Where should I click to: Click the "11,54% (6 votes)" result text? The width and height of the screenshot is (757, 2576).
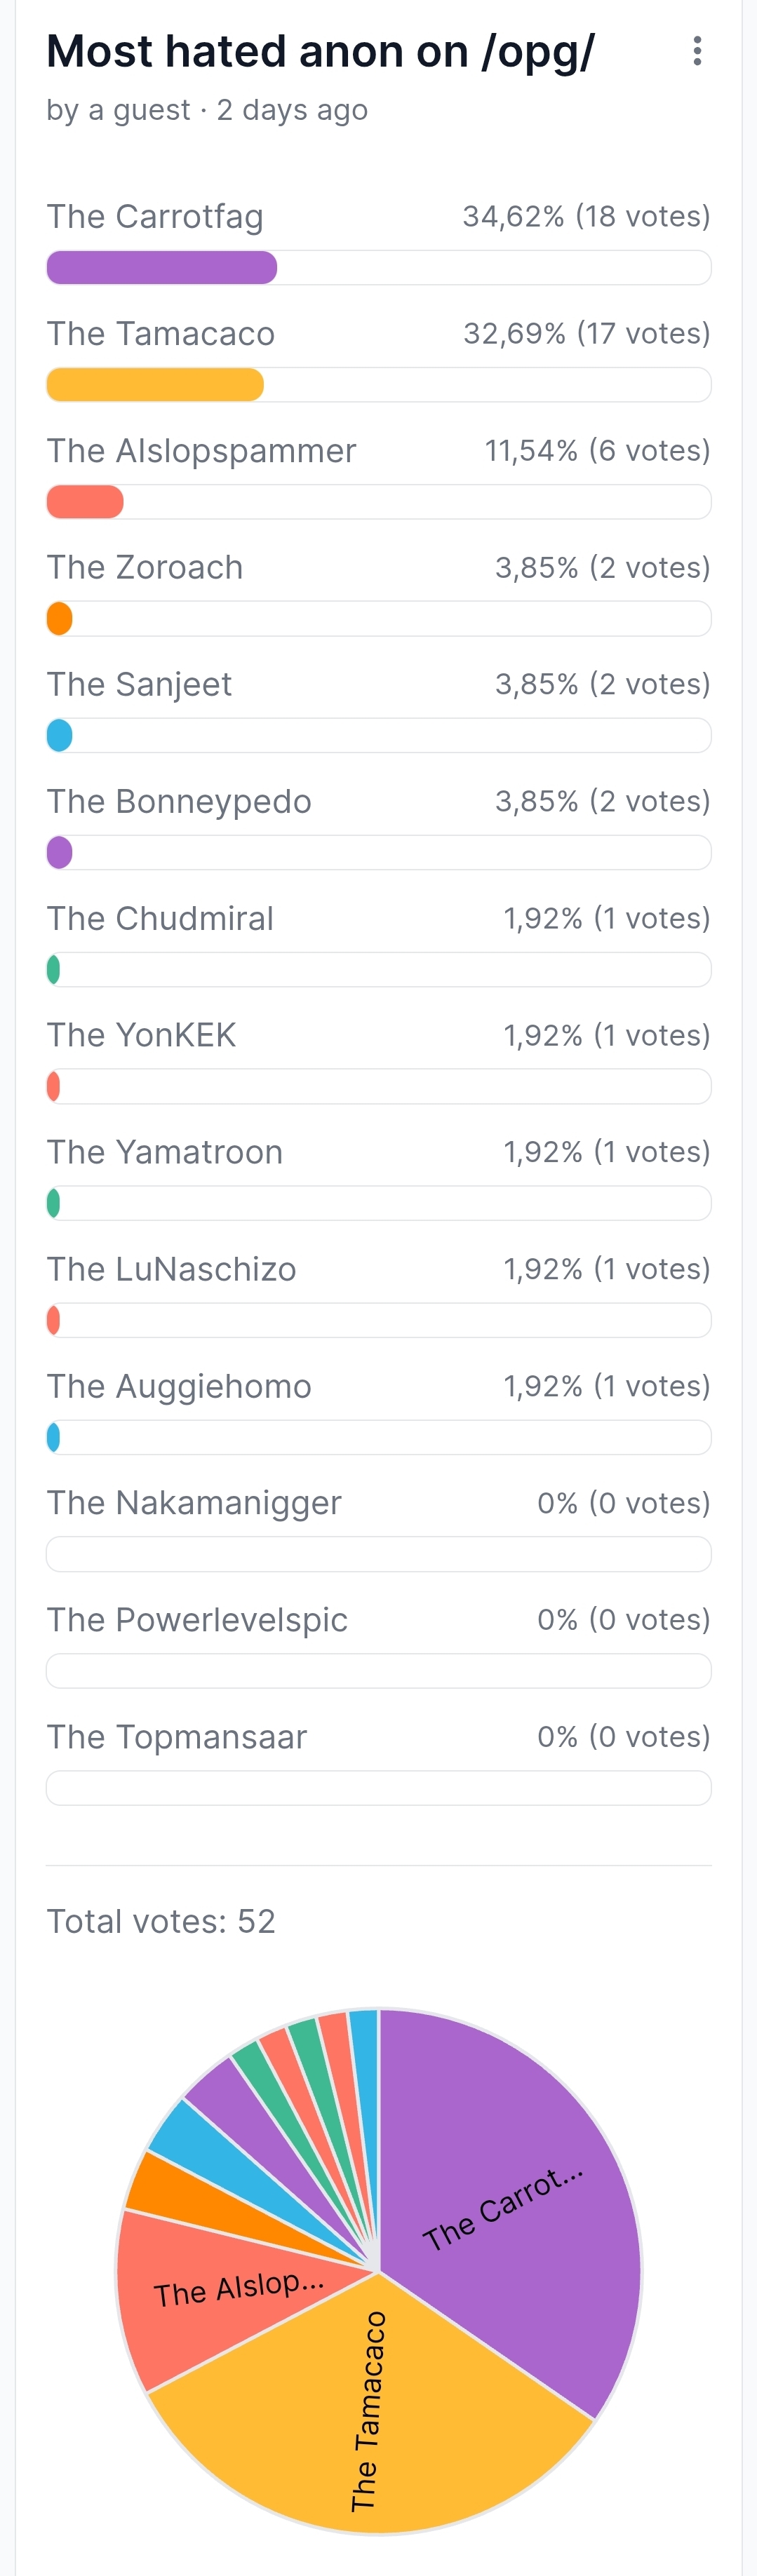(597, 450)
